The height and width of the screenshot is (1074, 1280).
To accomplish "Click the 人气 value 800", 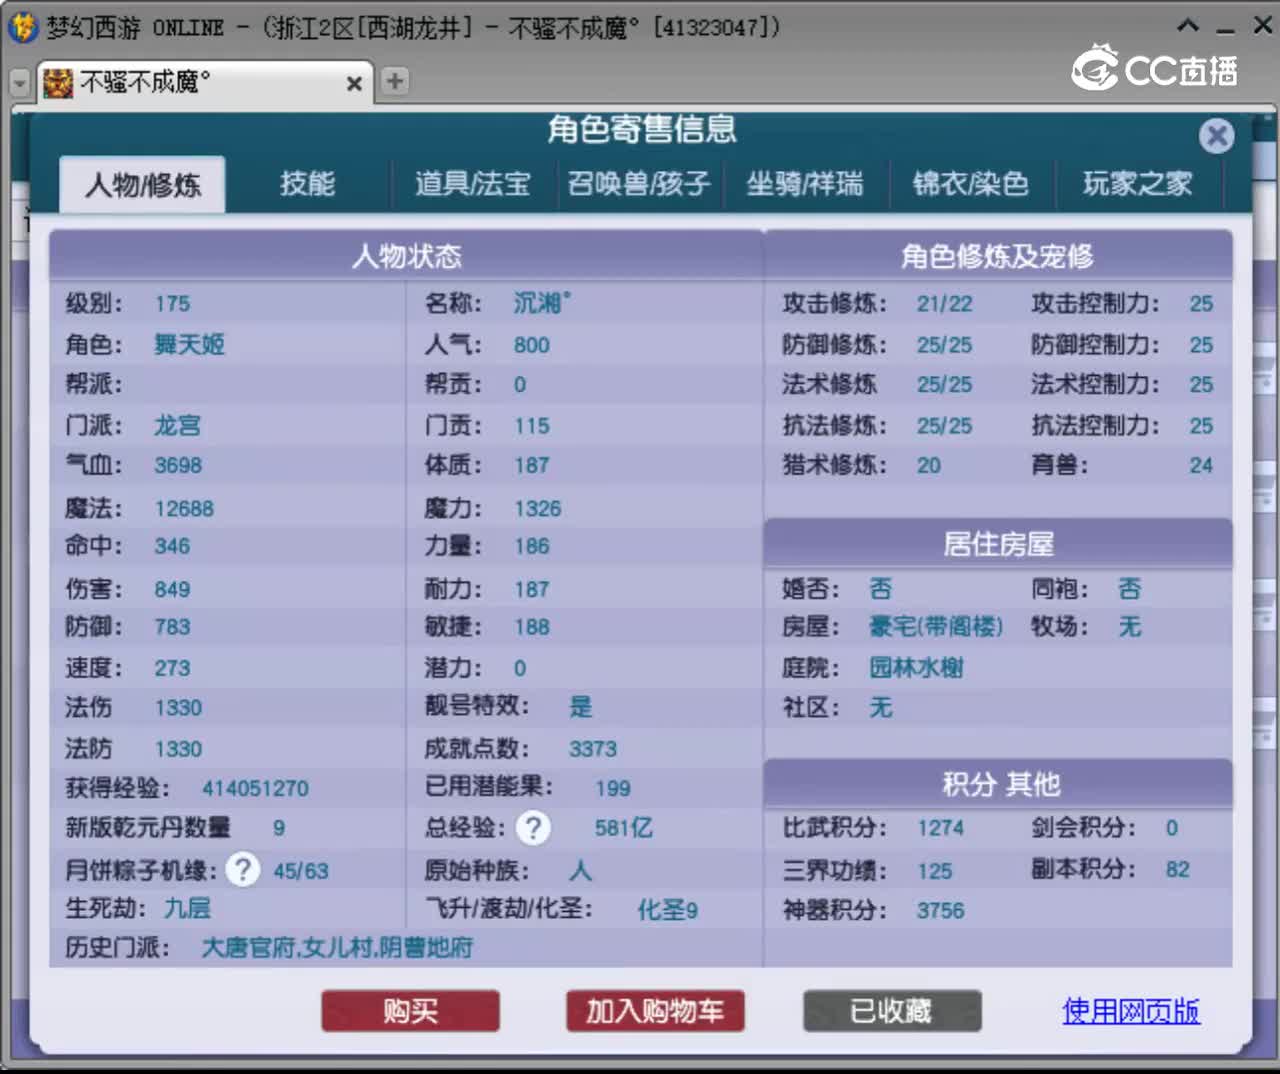I will point(532,346).
